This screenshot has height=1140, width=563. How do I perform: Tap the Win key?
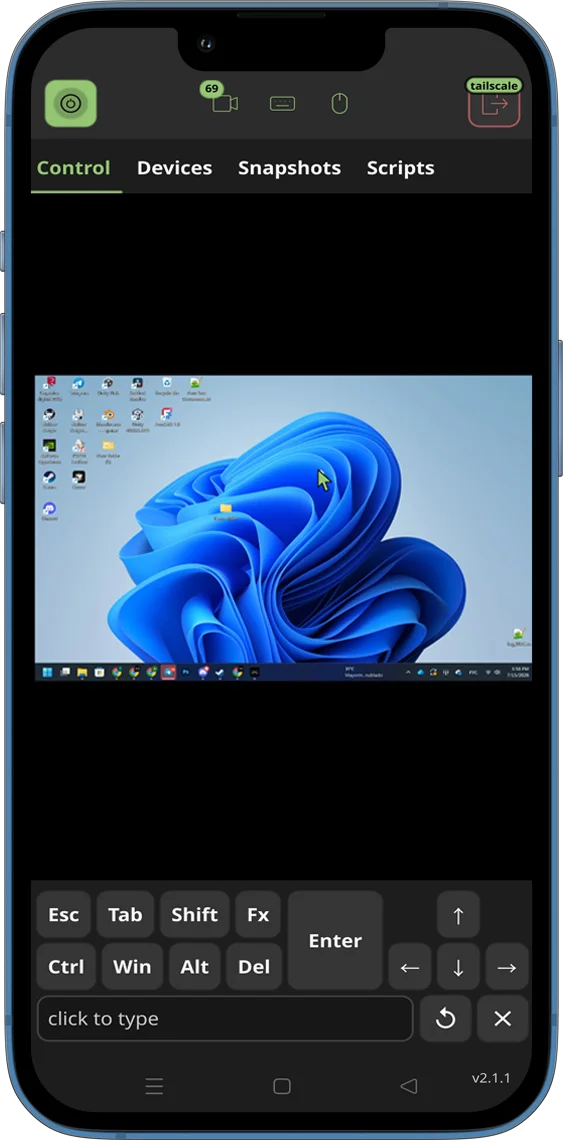point(132,966)
